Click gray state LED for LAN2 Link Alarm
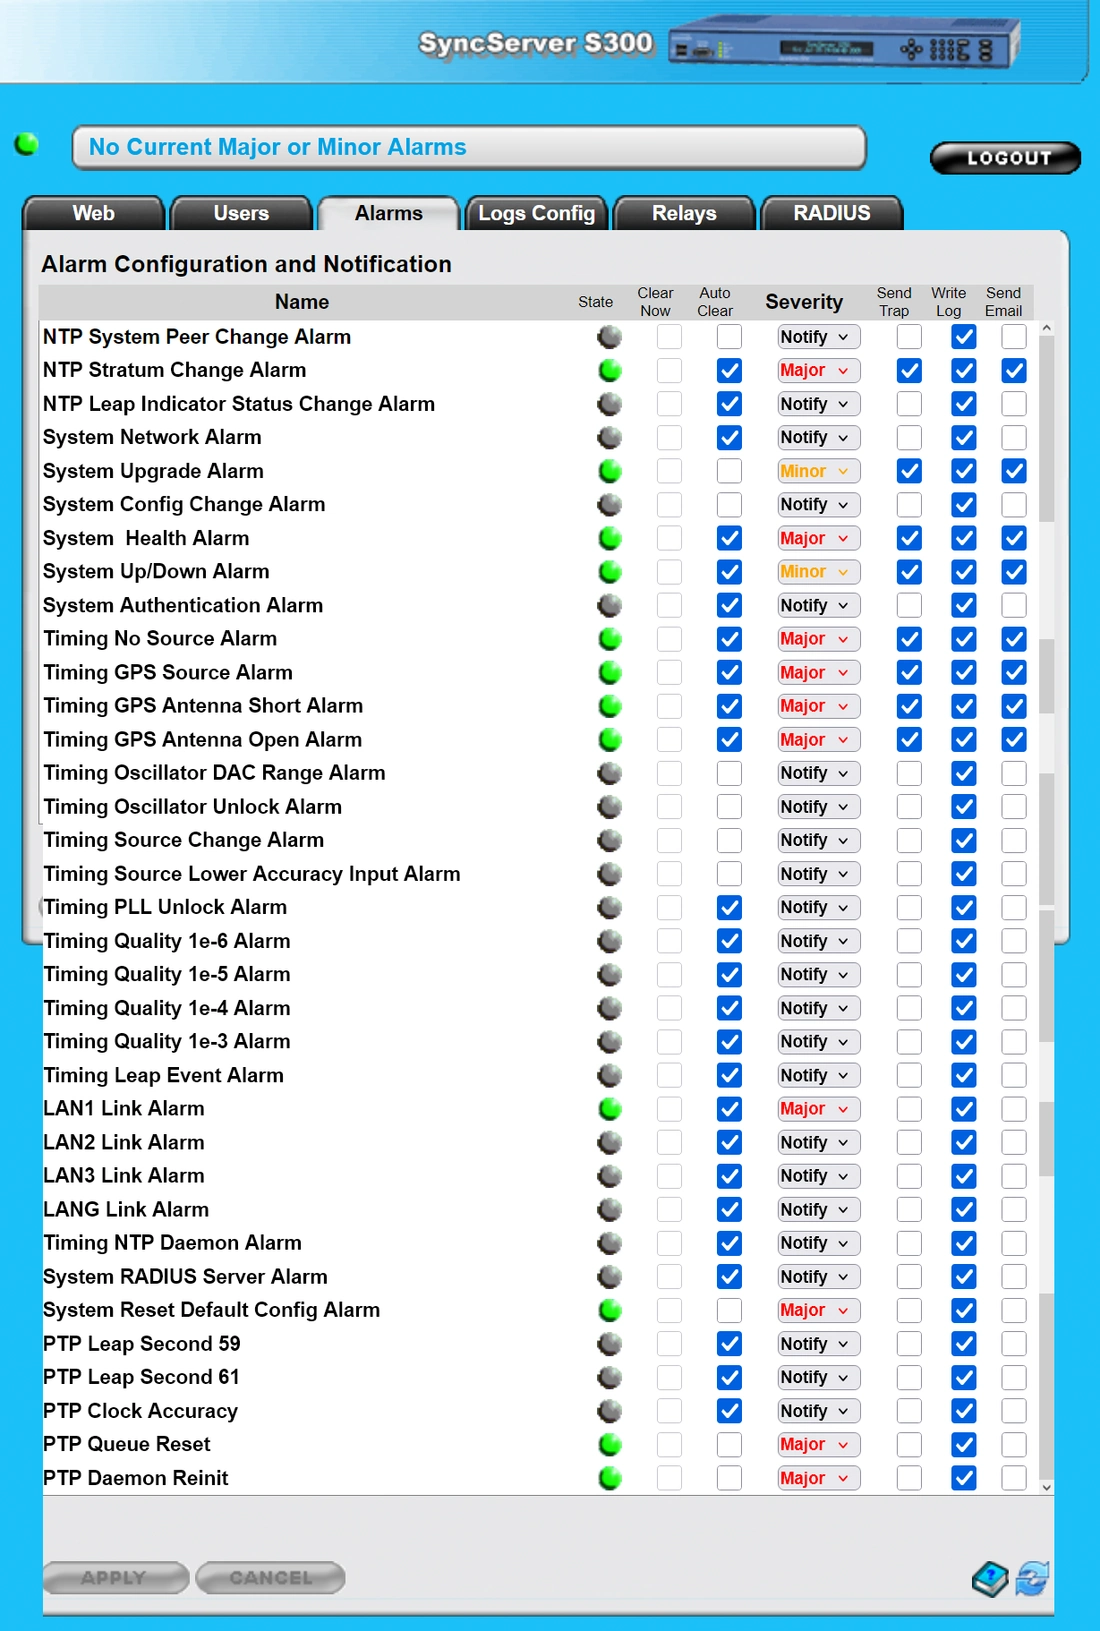Screen dimensions: 1100x1631 pos(610,1142)
